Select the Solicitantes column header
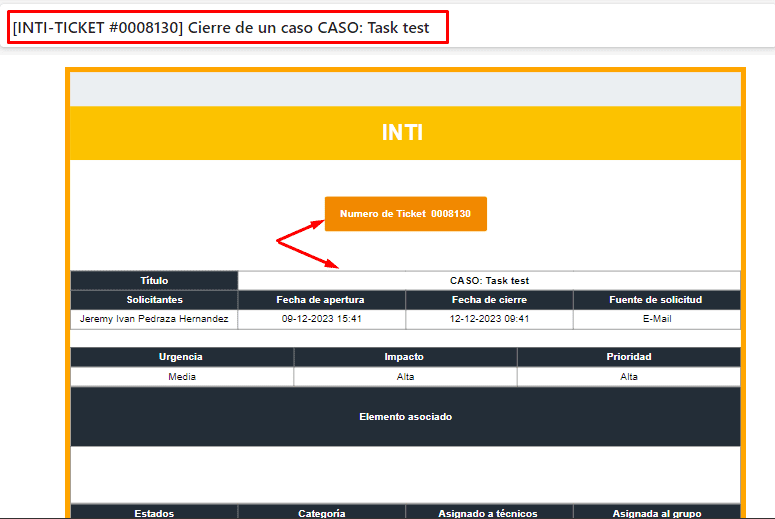Image resolution: width=775 pixels, height=519 pixels. coord(154,300)
